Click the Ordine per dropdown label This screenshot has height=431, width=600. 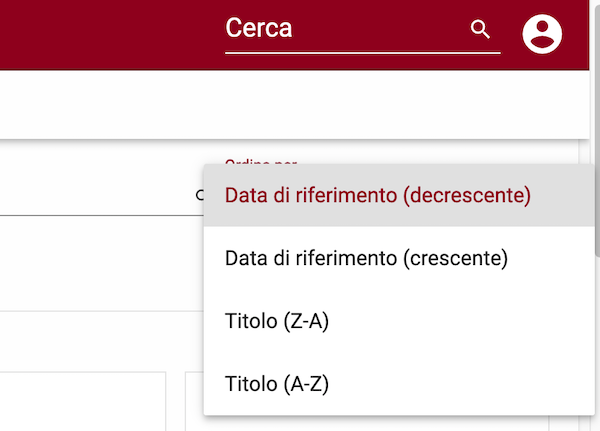click(x=261, y=162)
